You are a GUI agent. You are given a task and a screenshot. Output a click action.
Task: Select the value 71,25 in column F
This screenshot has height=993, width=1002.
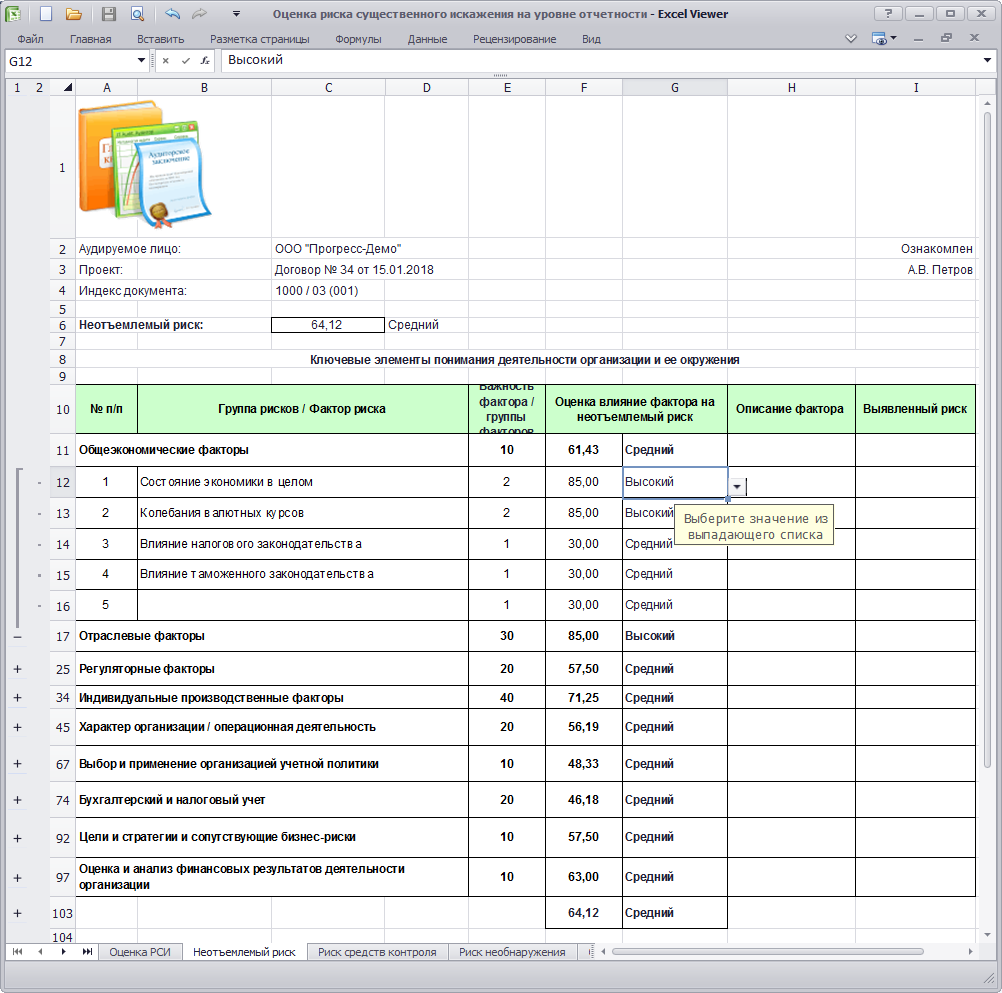[x=583, y=698]
